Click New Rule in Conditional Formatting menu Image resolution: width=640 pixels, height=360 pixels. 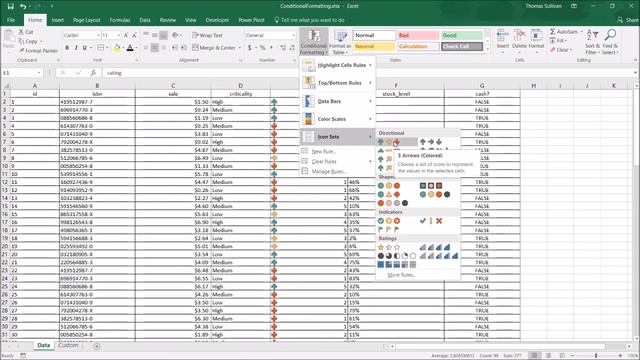[324, 151]
